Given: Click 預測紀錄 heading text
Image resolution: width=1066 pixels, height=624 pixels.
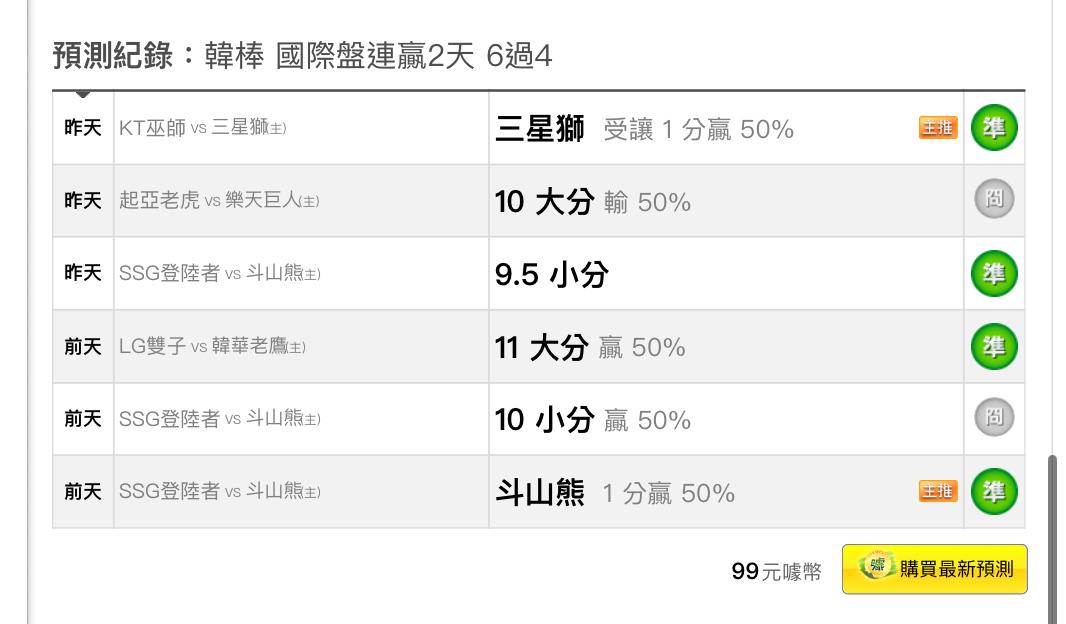Looking at the screenshot, I should [x=113, y=55].
